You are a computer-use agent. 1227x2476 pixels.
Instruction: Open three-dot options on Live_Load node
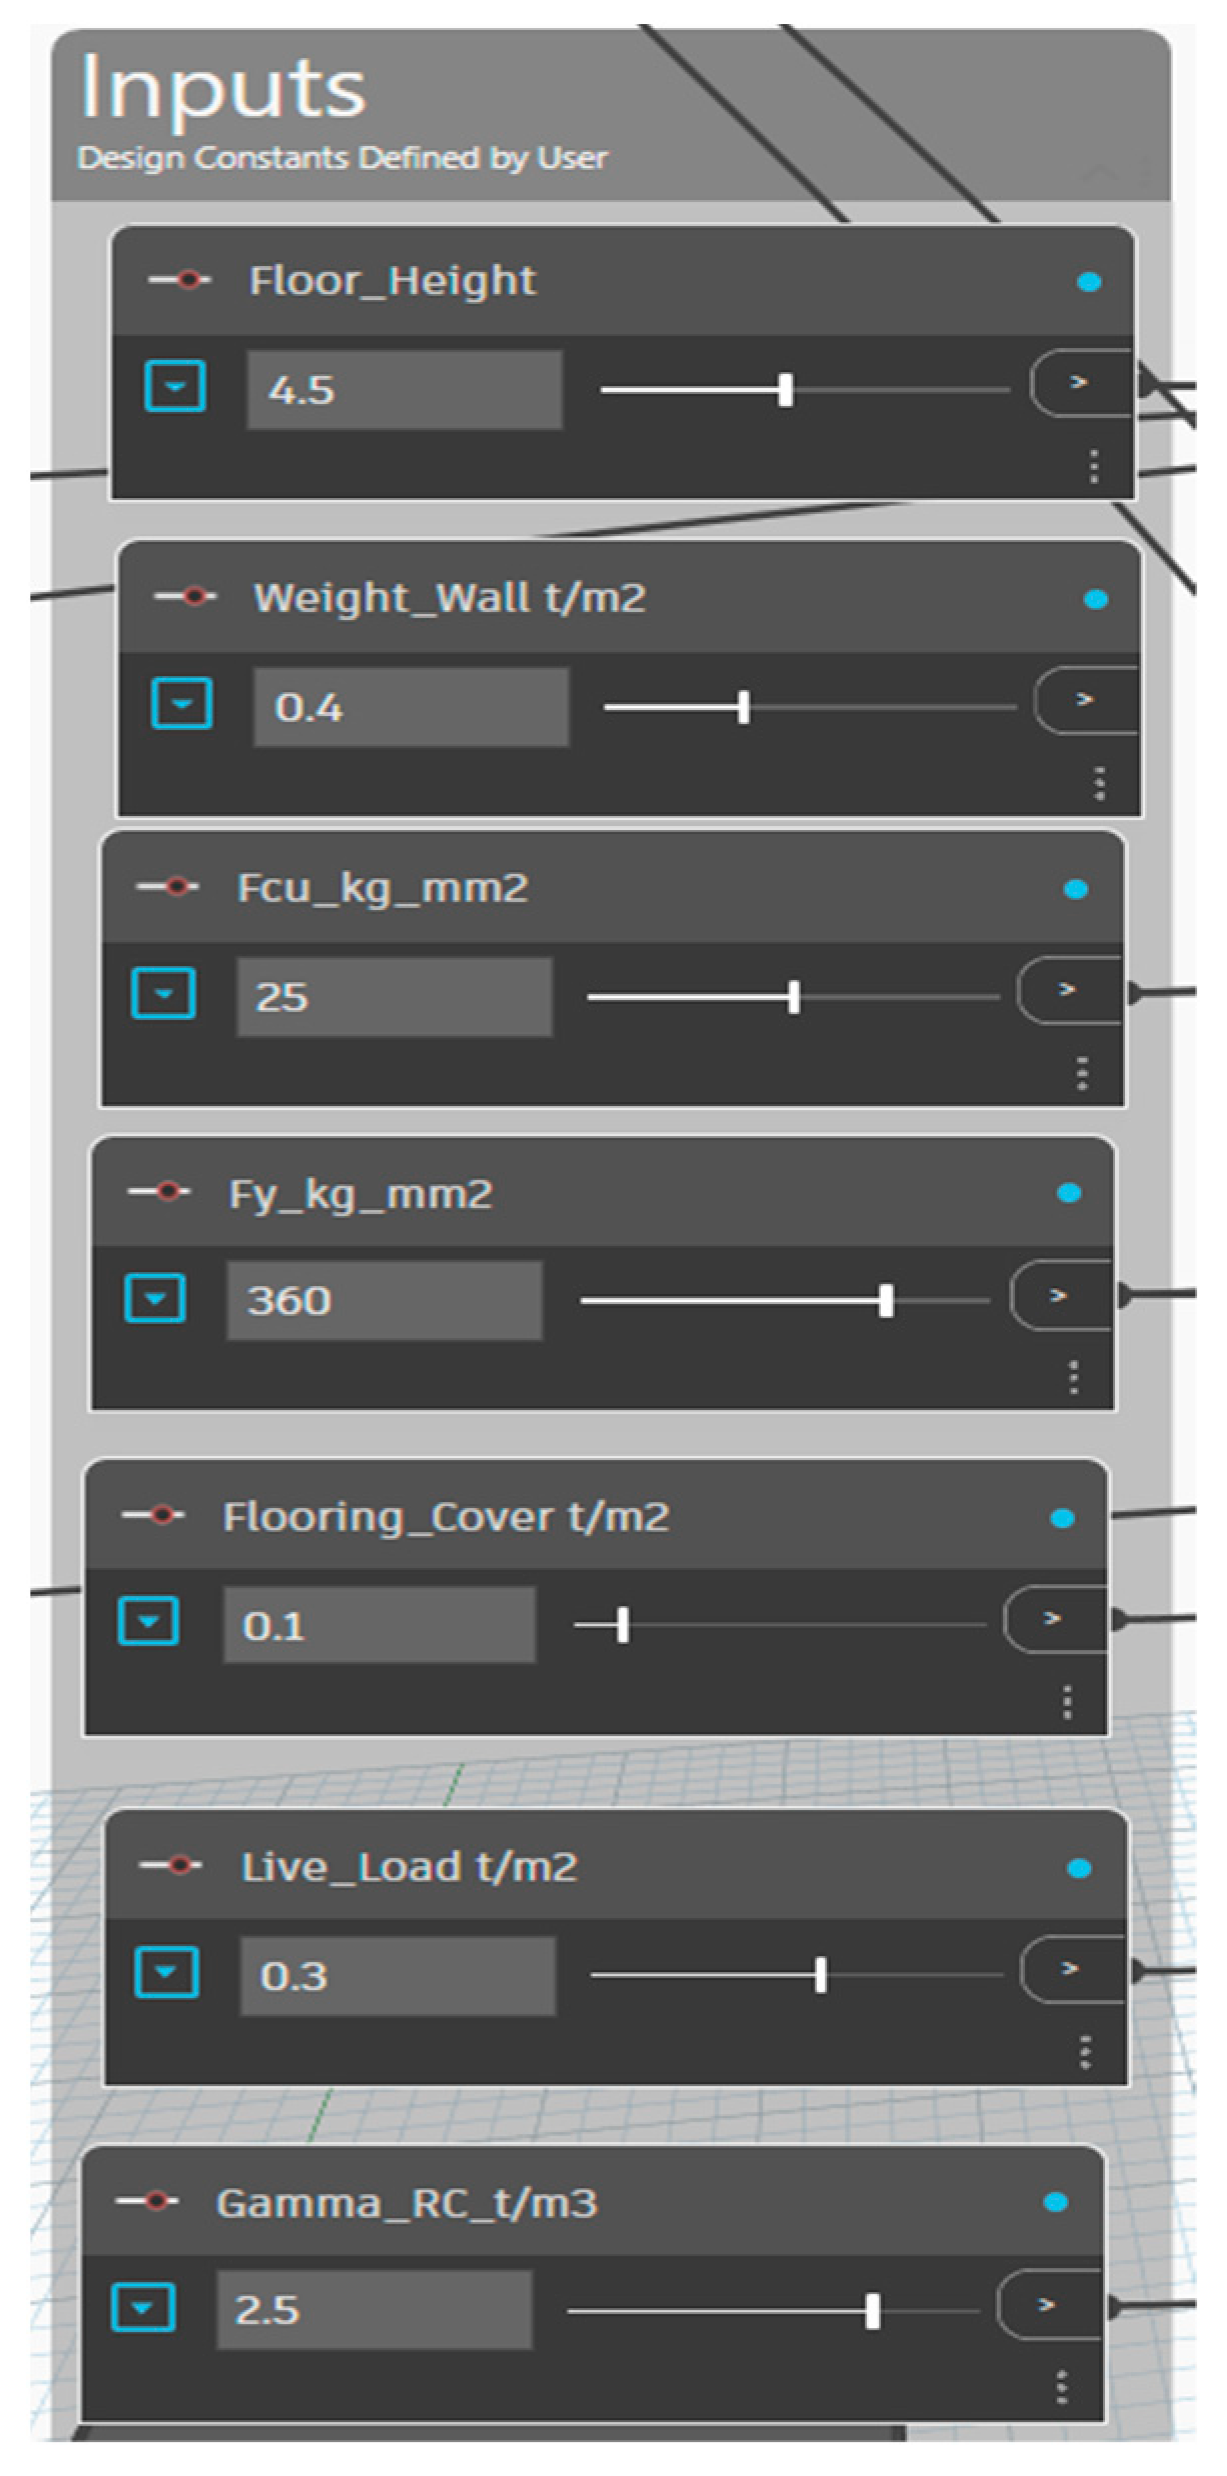pos(1085,2051)
